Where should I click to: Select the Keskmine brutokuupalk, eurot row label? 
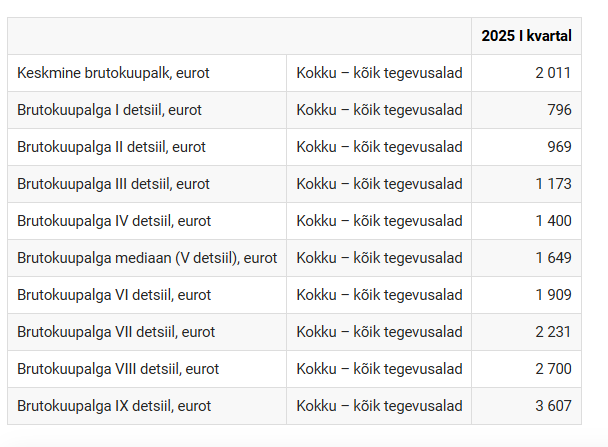pyautogui.click(x=113, y=73)
